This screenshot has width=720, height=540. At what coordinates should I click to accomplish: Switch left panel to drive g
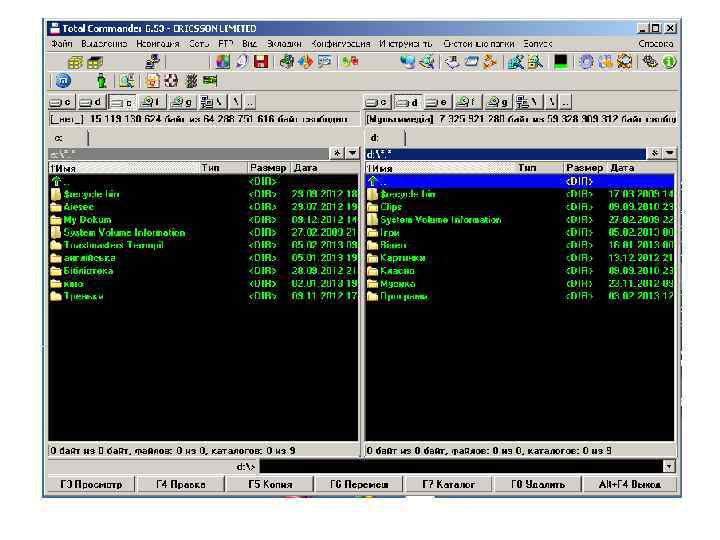(182, 102)
